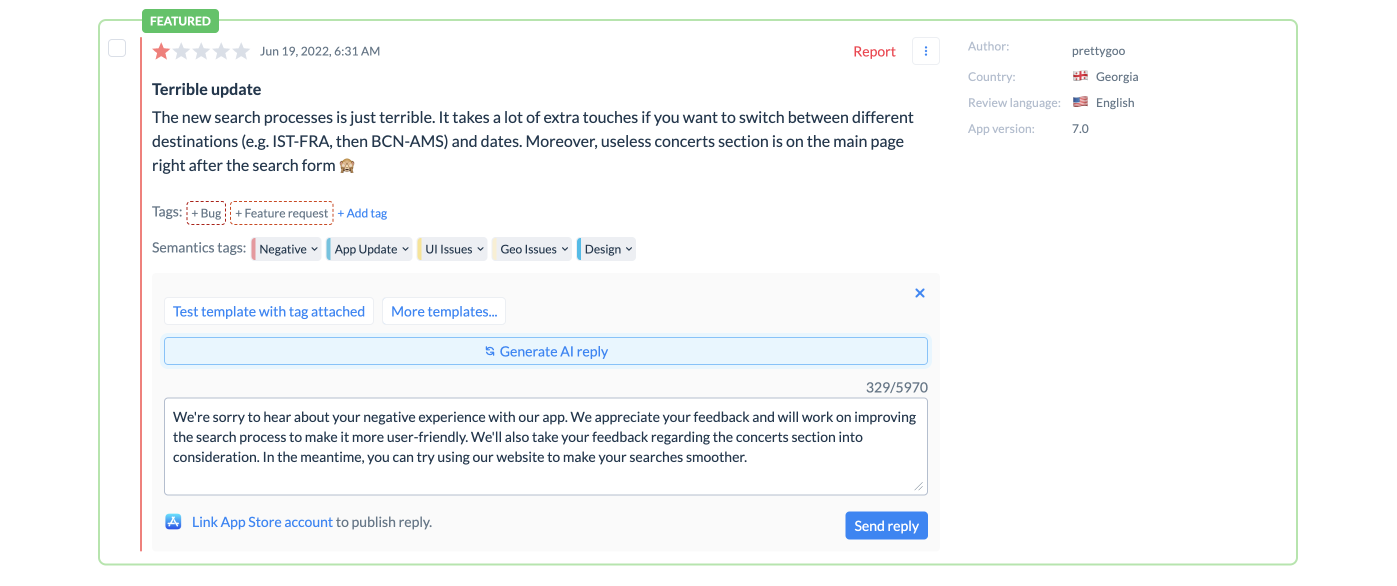Open the three-dot options menu
The image size is (1397, 586).
925,50
